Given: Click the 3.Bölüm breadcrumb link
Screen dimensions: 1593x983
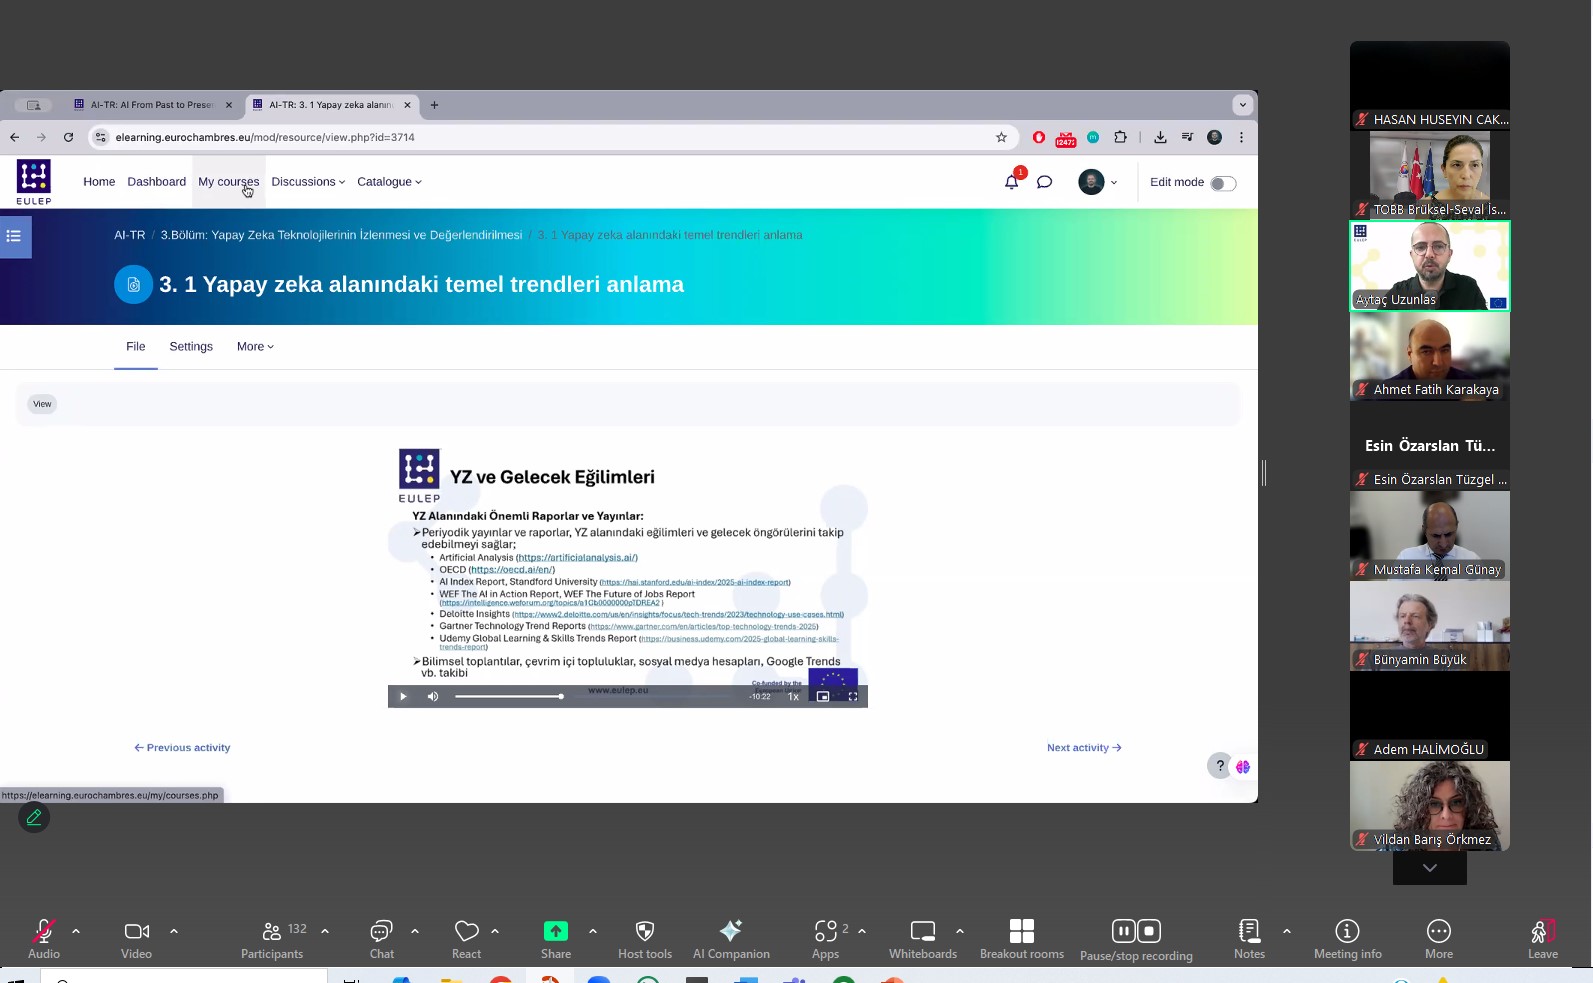Looking at the screenshot, I should tap(341, 235).
